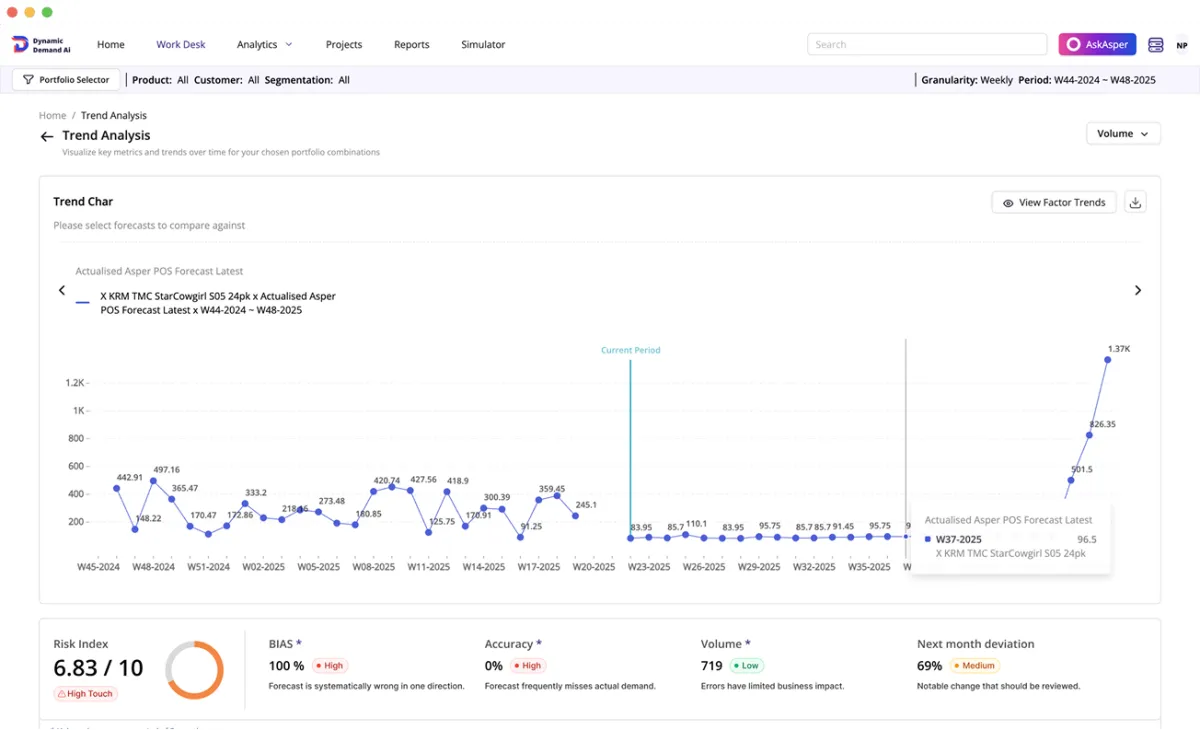Viewport: 1200px width, 730px height.
Task: Click the AskAsper button
Action: [1097, 44]
